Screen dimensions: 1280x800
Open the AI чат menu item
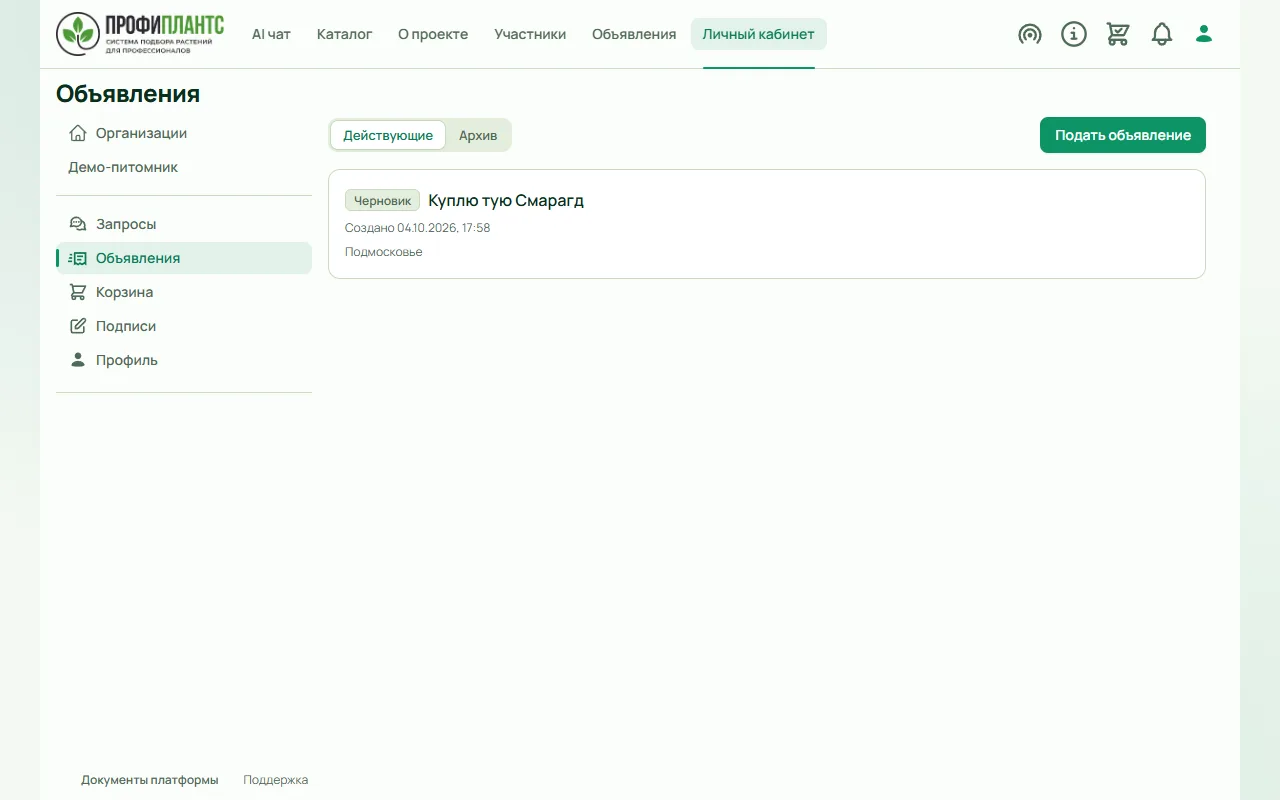271,34
